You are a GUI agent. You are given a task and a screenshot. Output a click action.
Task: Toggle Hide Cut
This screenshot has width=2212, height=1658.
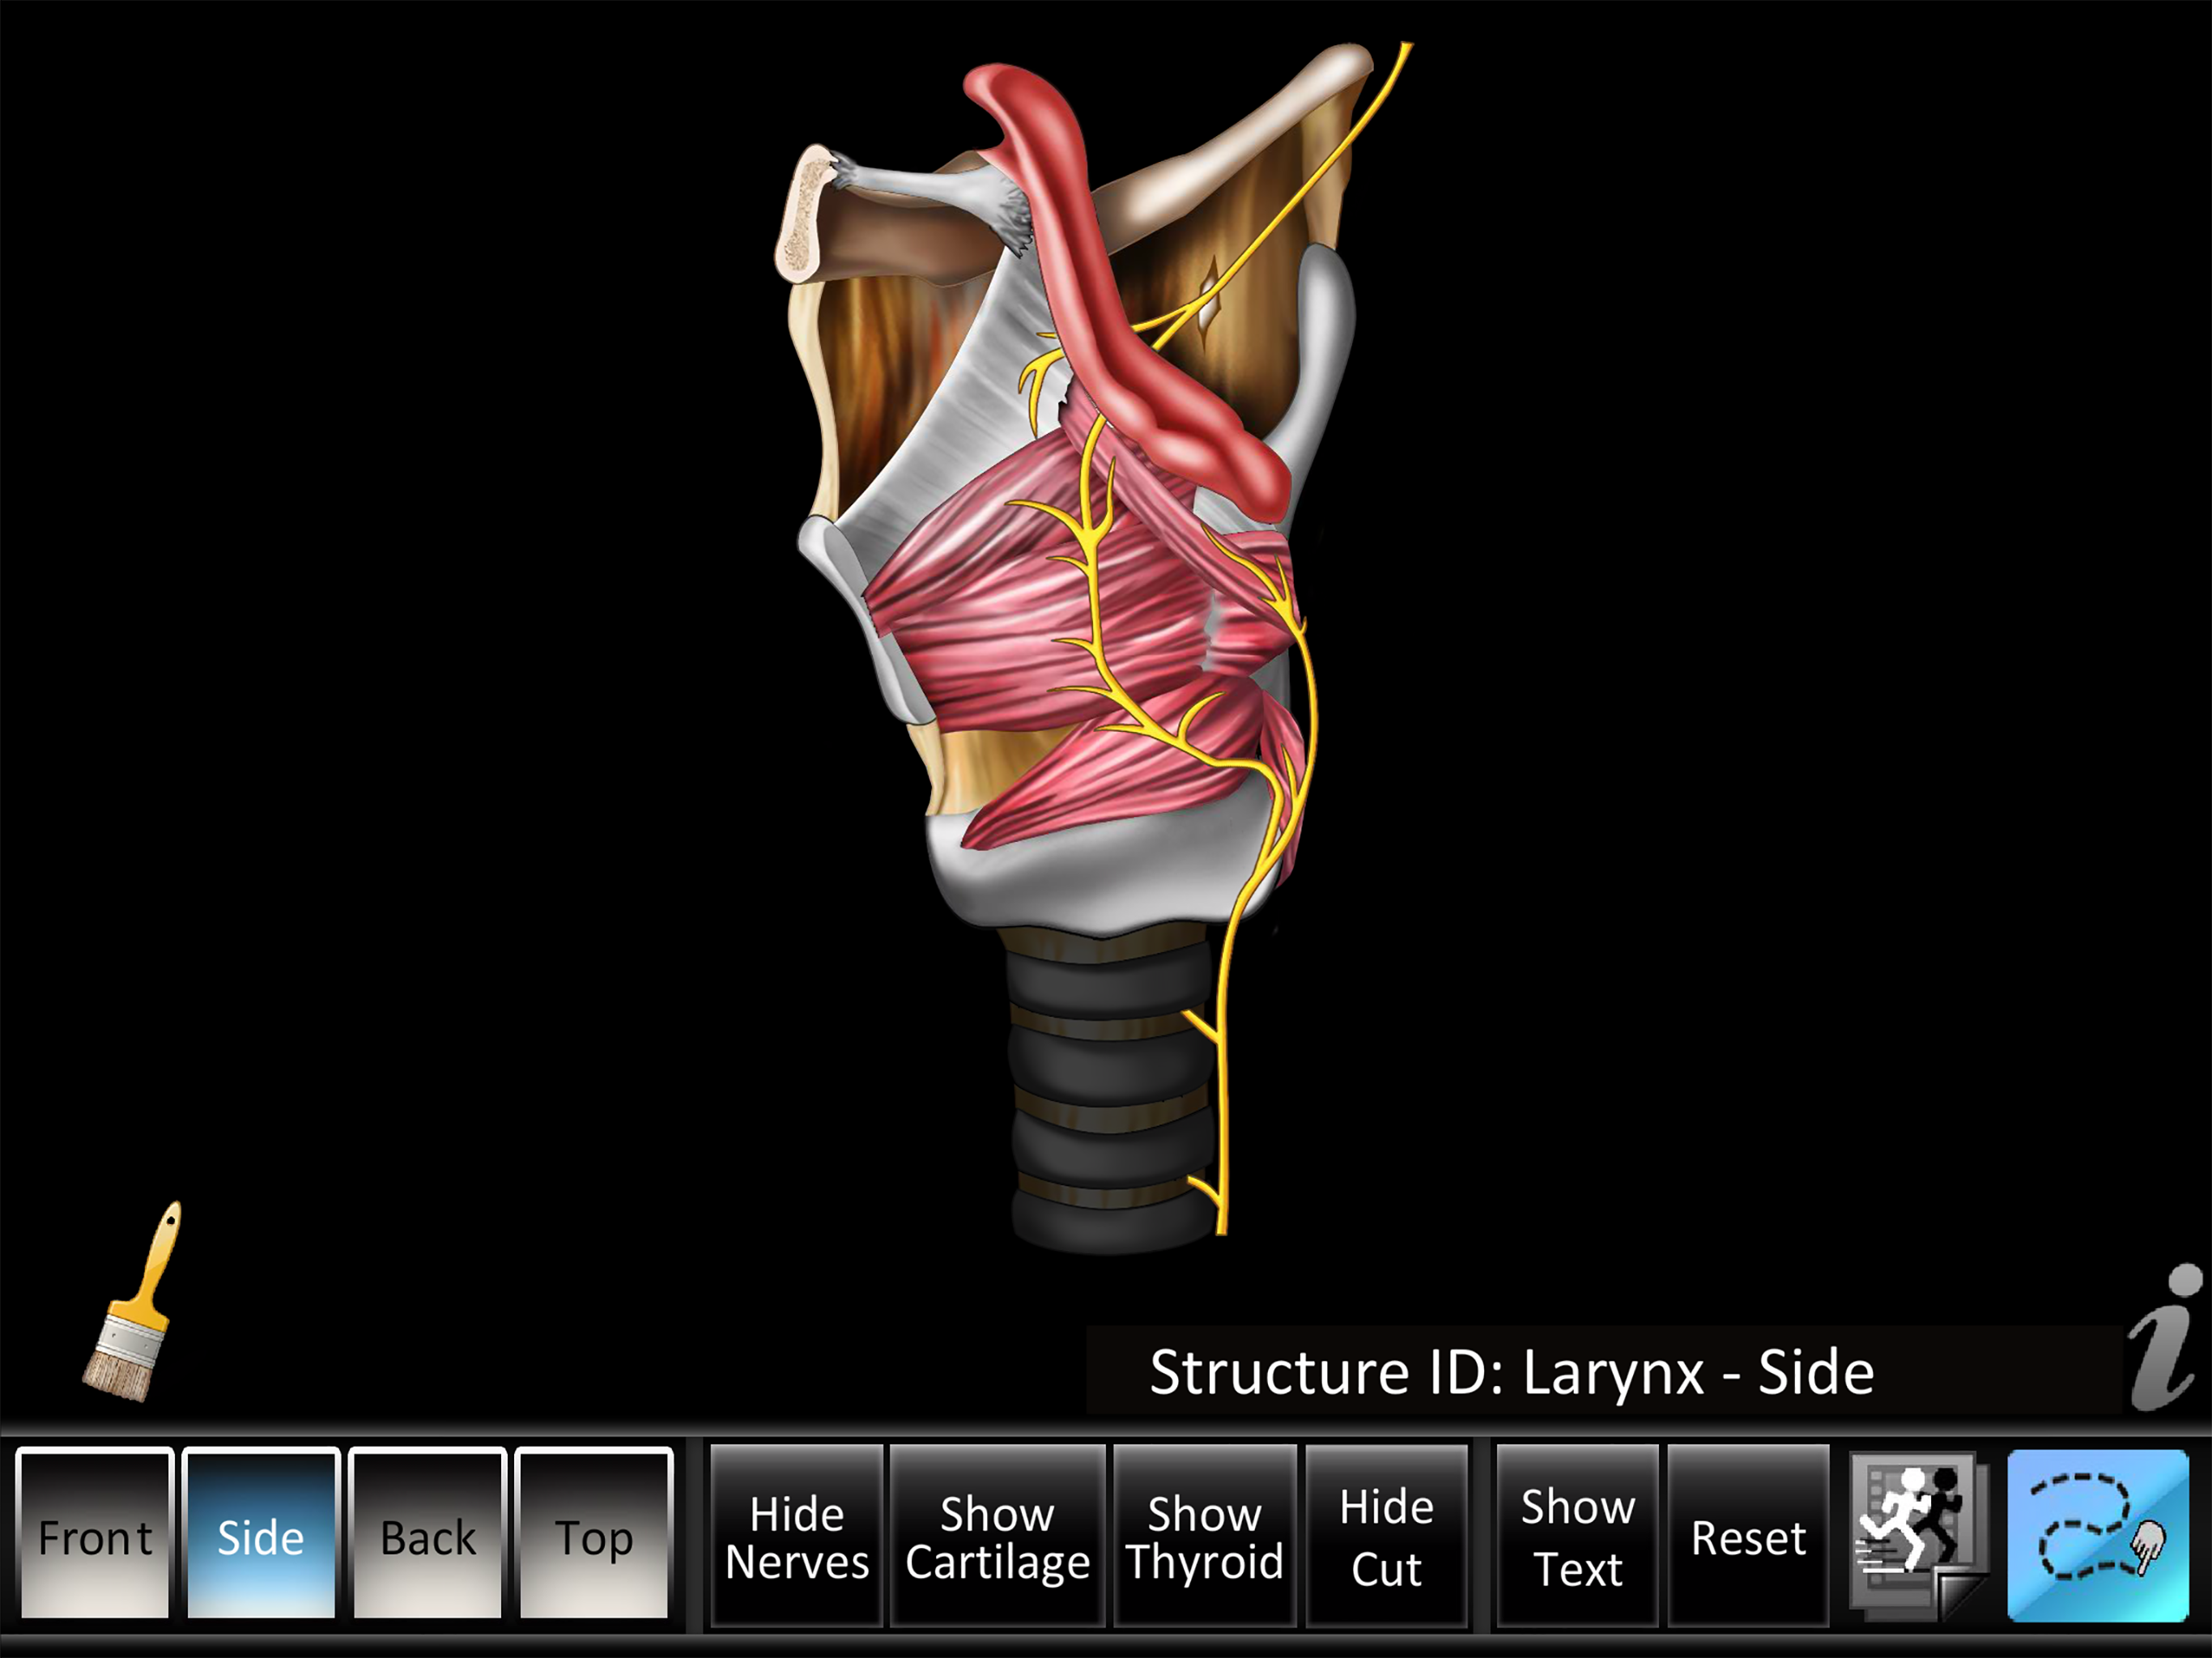1386,1537
